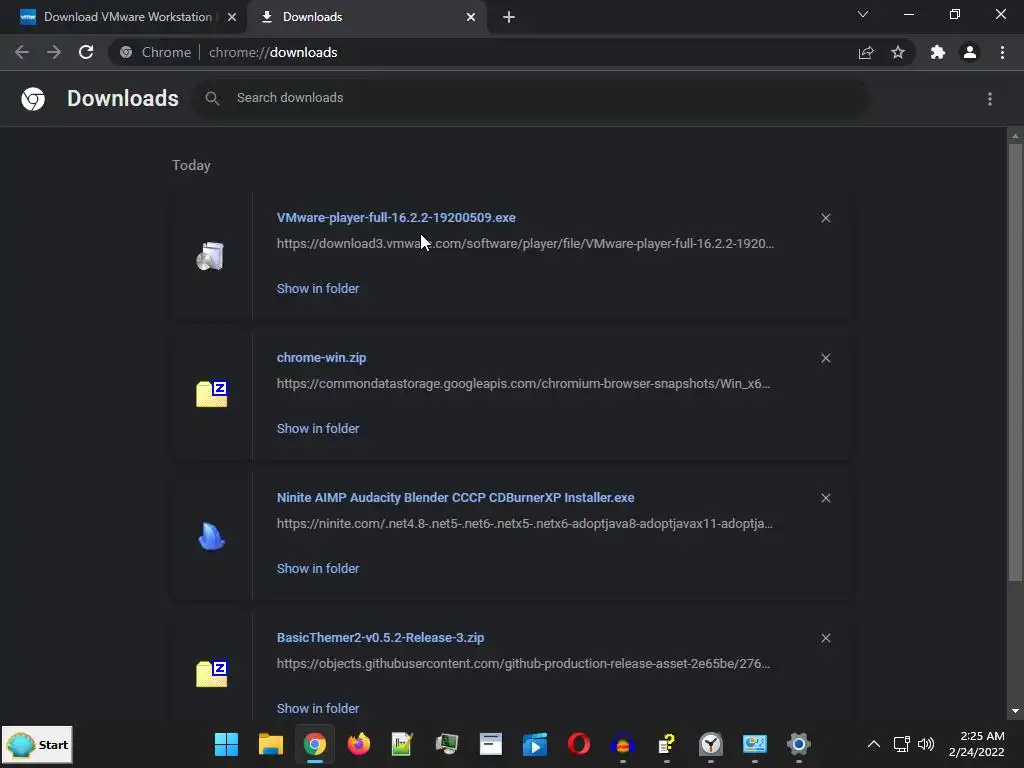The image size is (1024, 768).
Task: Show VMware-player file in folder
Action: click(317, 288)
